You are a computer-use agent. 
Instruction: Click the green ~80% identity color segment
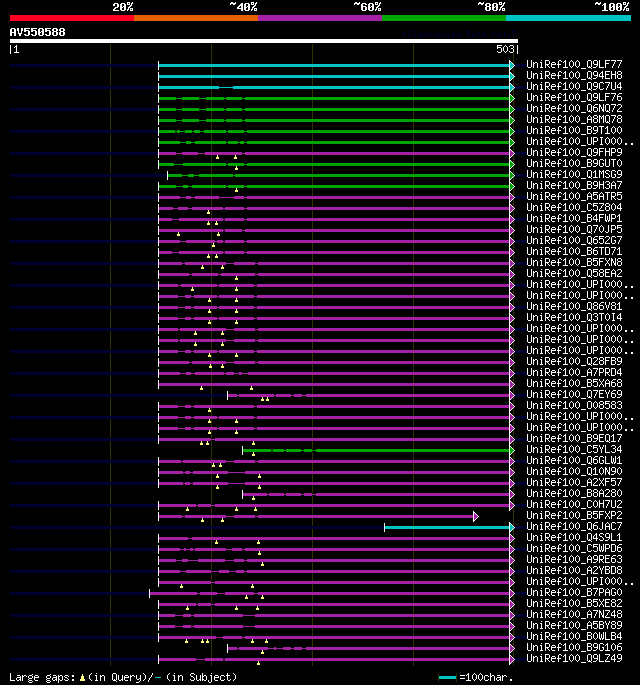(x=444, y=18)
